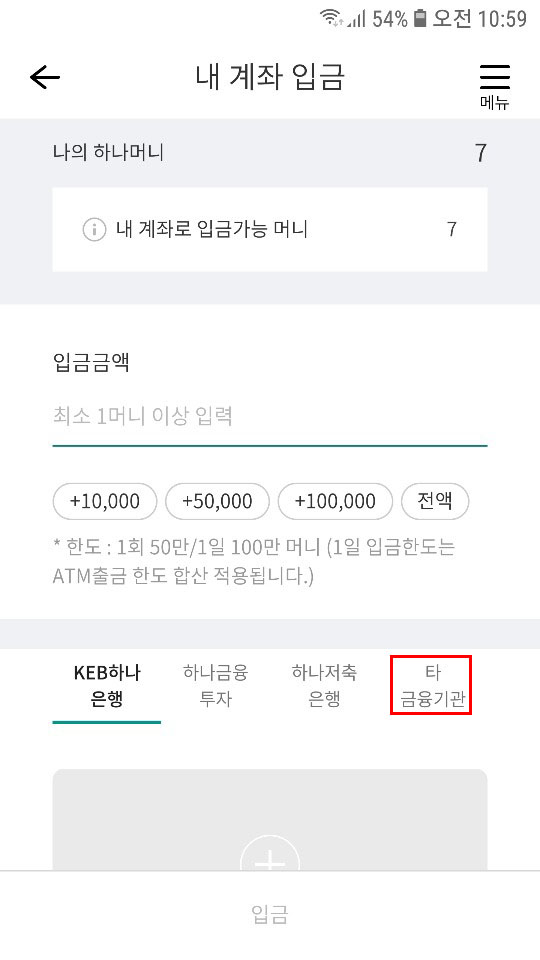The height and width of the screenshot is (960, 540).
Task: Select 전액 full amount button
Action: [435, 501]
